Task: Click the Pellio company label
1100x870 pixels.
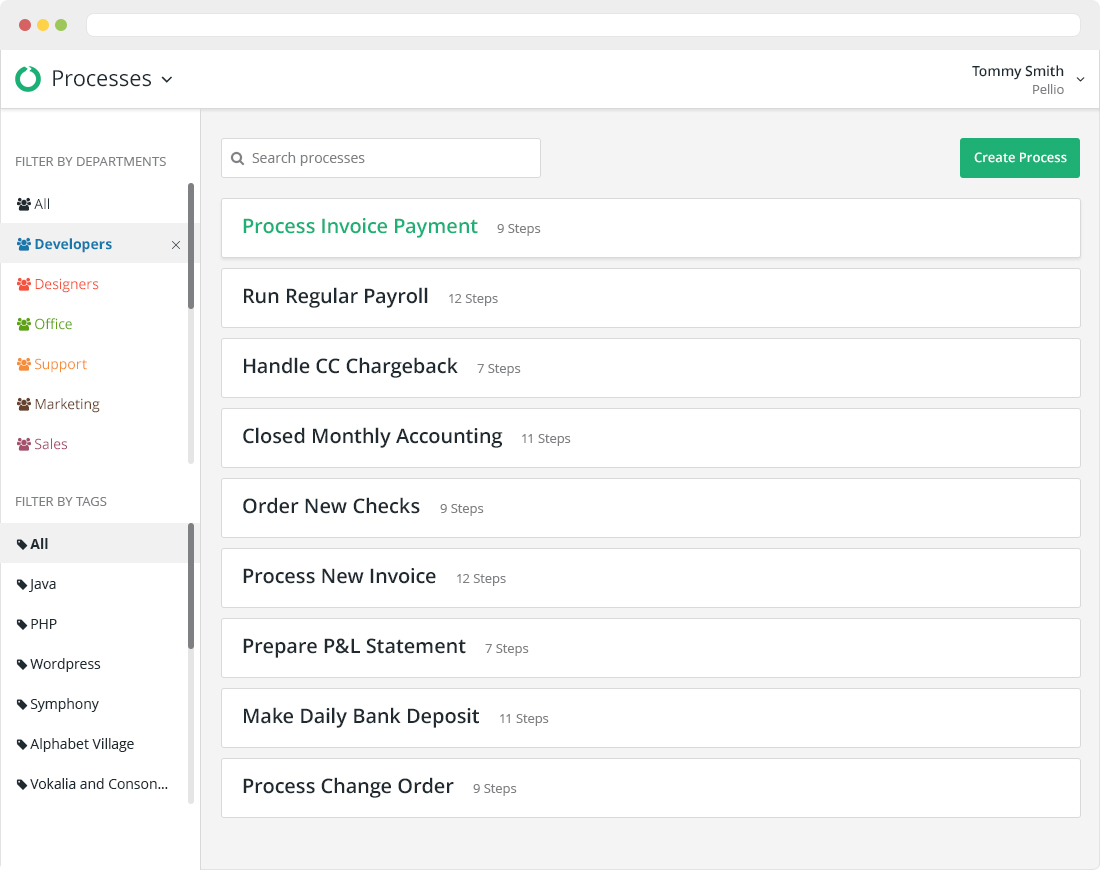Action: click(x=1047, y=89)
